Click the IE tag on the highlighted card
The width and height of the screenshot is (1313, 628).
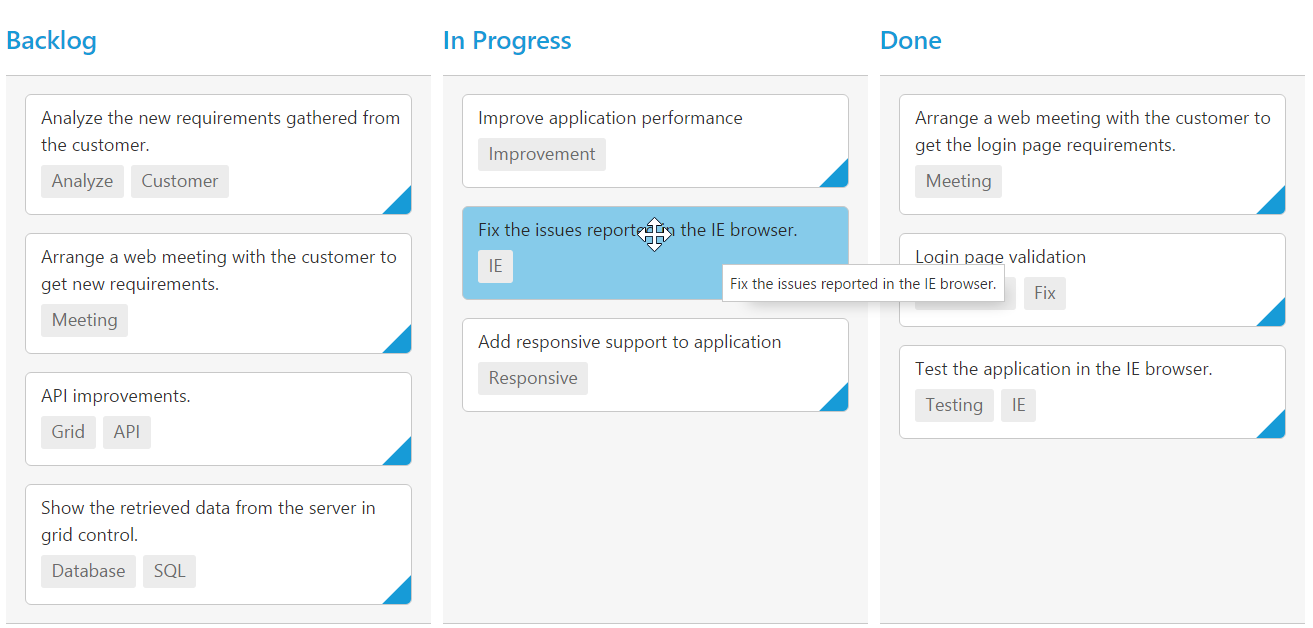click(495, 267)
